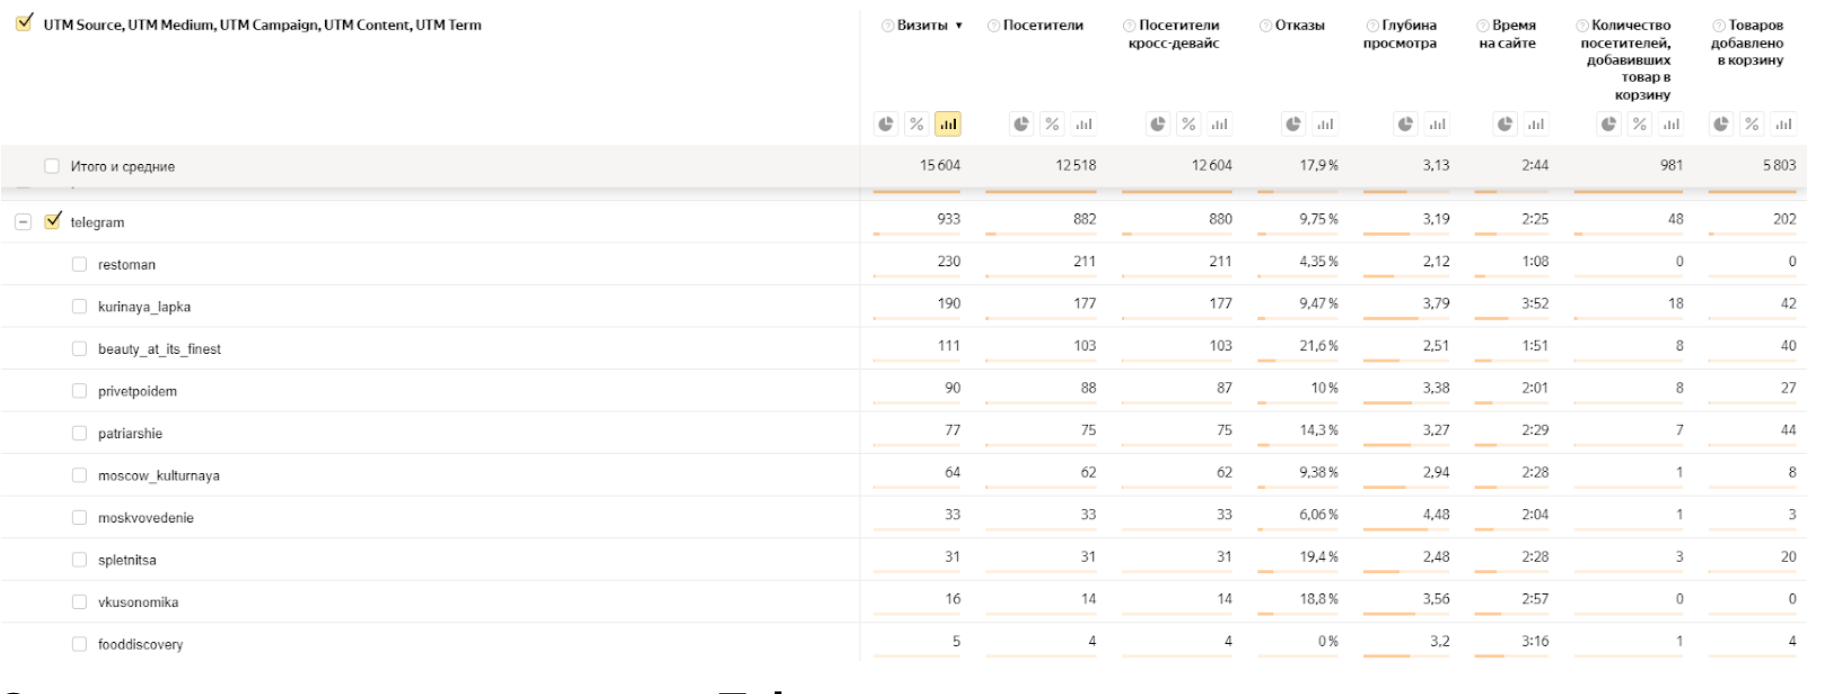Click the beauty_at_its_finest row label
Viewport: 1847px width, 694px height.
tap(159, 349)
